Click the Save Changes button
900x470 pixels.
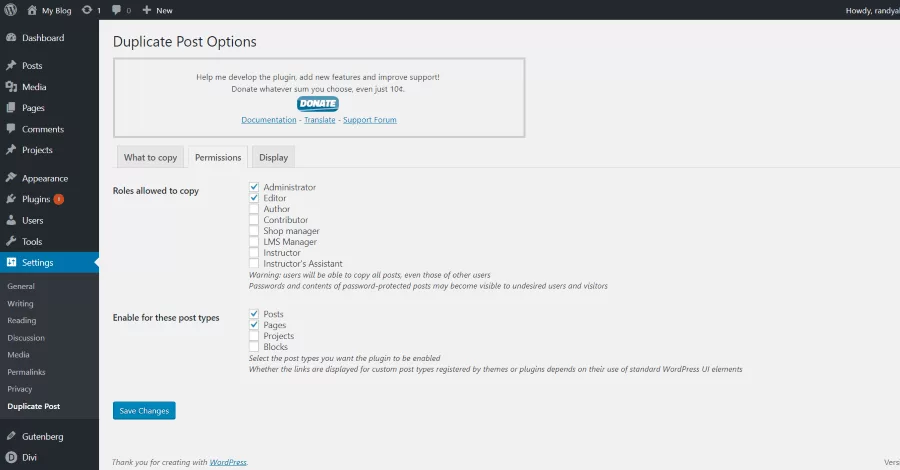pos(144,410)
